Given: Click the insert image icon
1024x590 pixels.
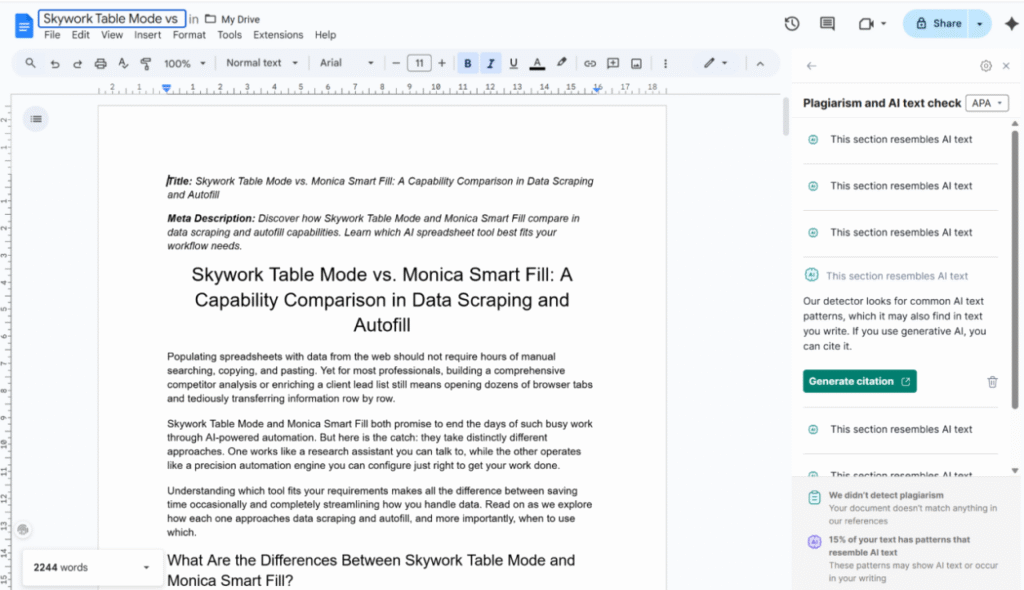Looking at the screenshot, I should coord(636,63).
